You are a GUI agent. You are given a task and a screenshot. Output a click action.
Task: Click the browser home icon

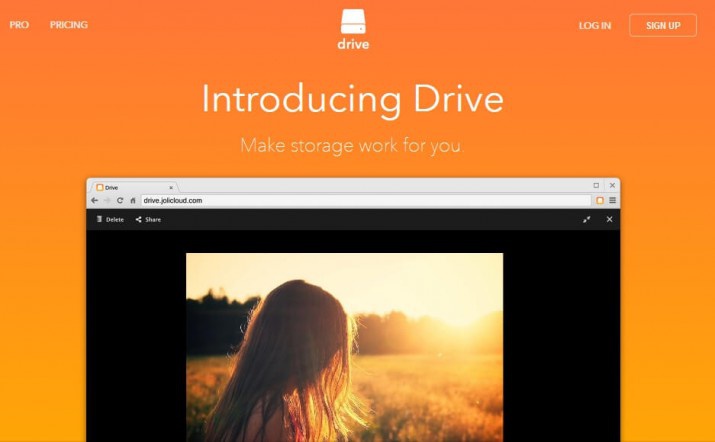tap(133, 200)
